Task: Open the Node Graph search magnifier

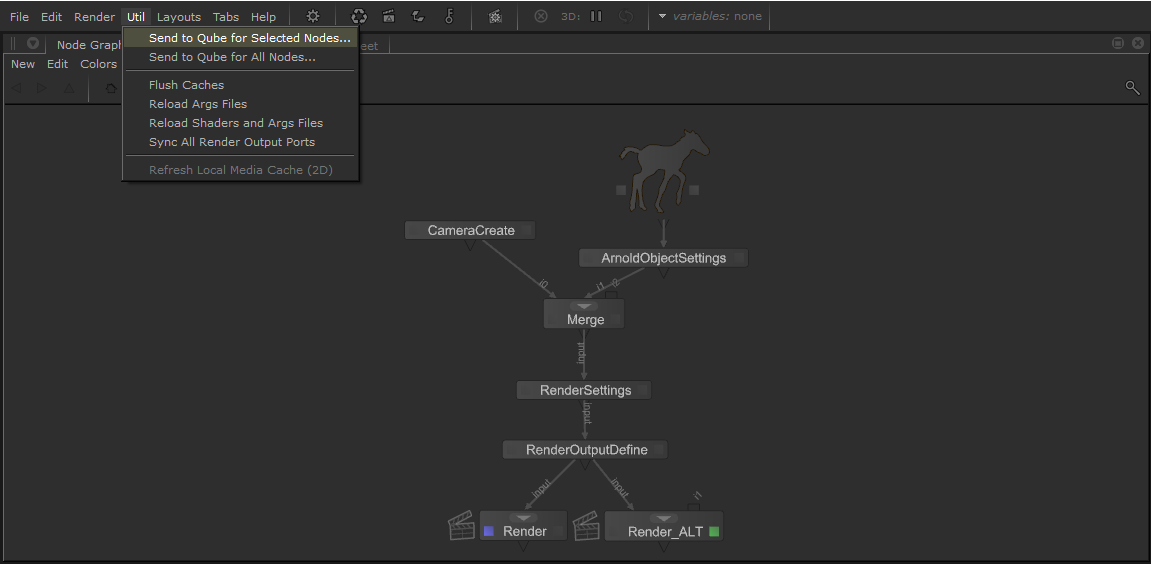Action: (x=1132, y=88)
